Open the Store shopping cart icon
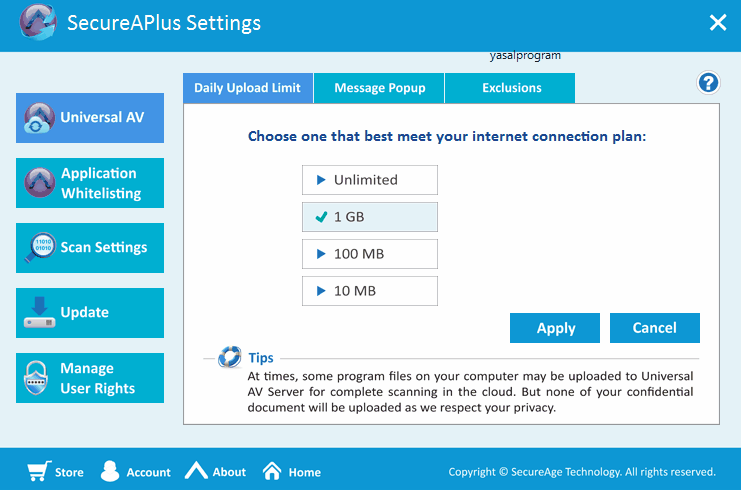The image size is (741, 490). tap(38, 471)
